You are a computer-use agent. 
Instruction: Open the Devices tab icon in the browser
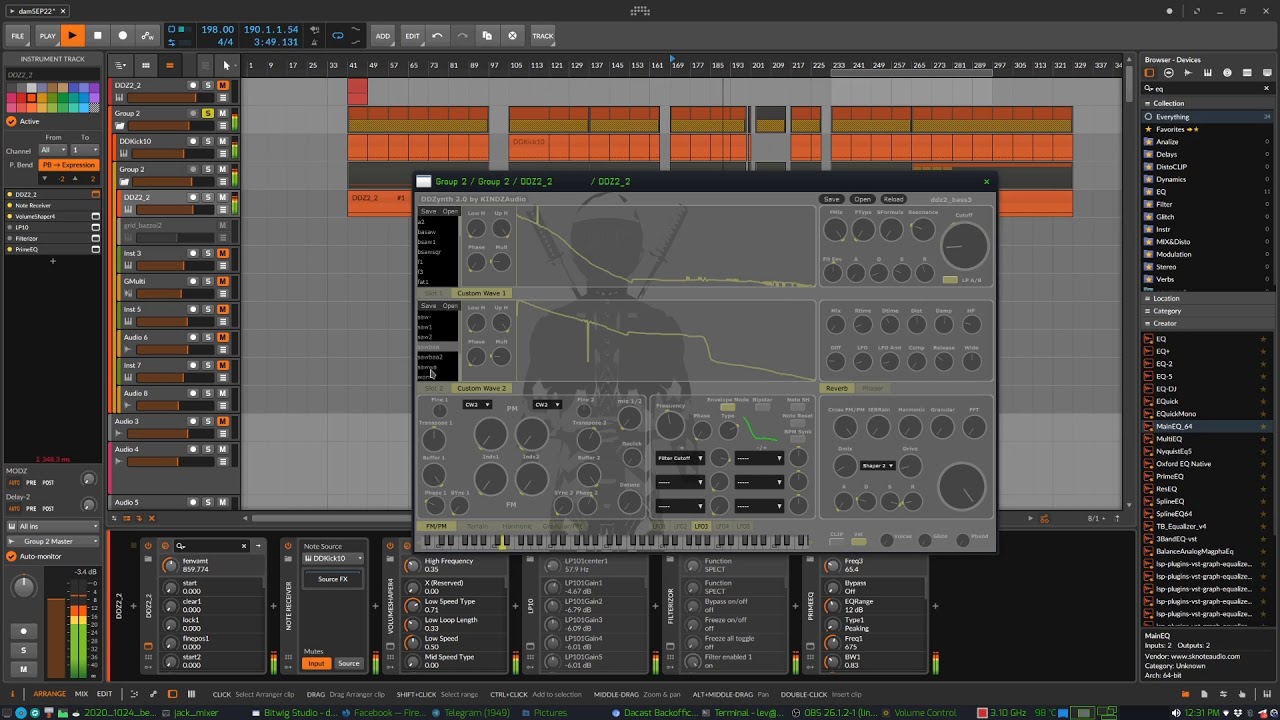(1149, 73)
